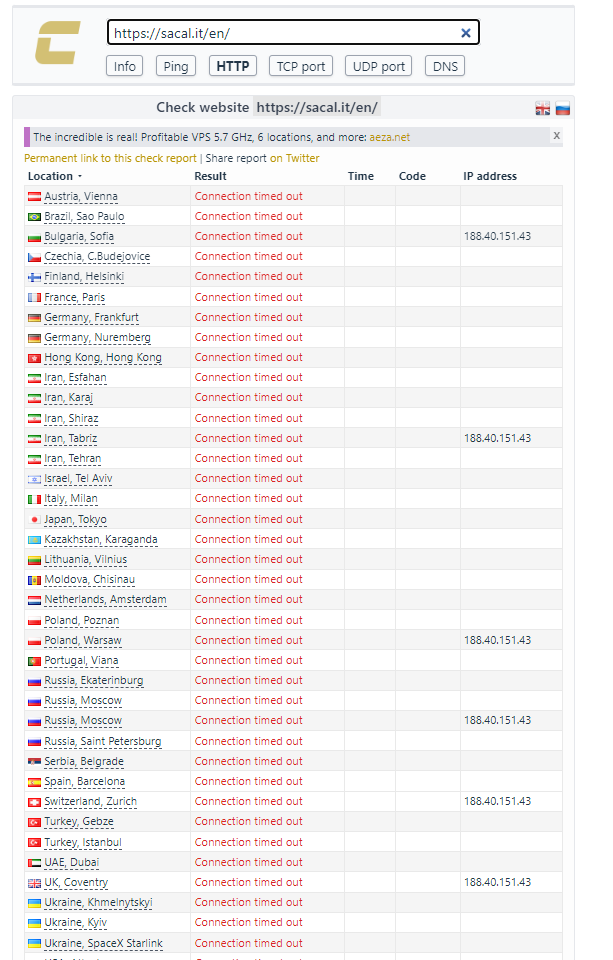The height and width of the screenshot is (960, 613).
Task: Close the aeza.net advertisement banner
Action: coord(557,135)
